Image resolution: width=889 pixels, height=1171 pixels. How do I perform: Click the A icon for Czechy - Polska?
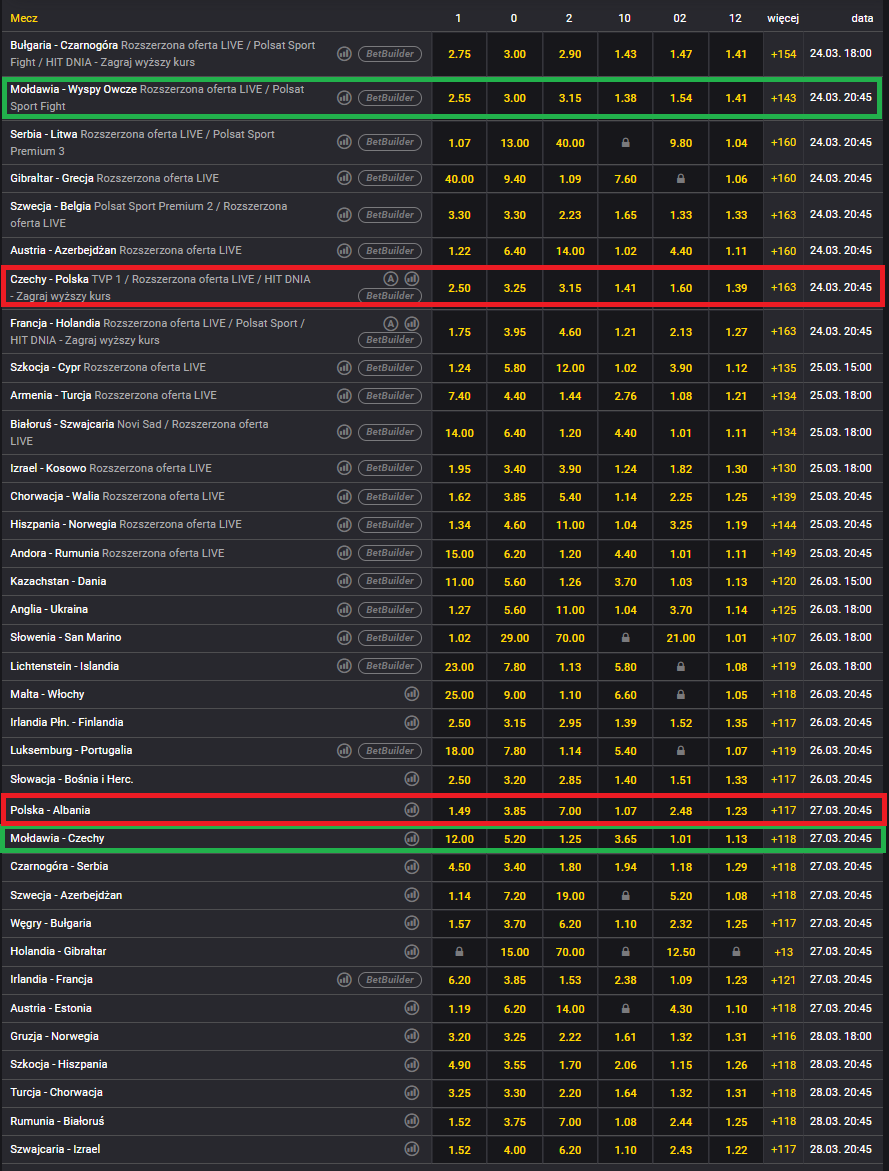tap(390, 279)
